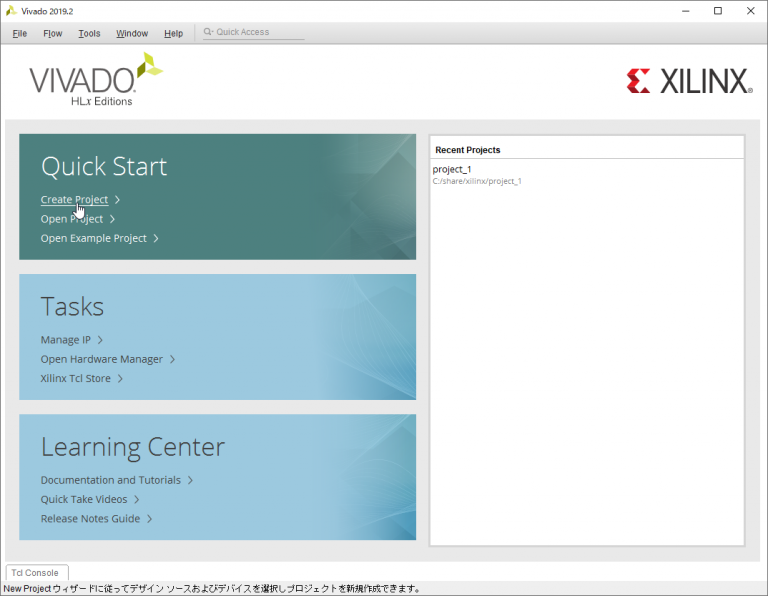Open the Help menu
768x596 pixels.
tap(173, 33)
